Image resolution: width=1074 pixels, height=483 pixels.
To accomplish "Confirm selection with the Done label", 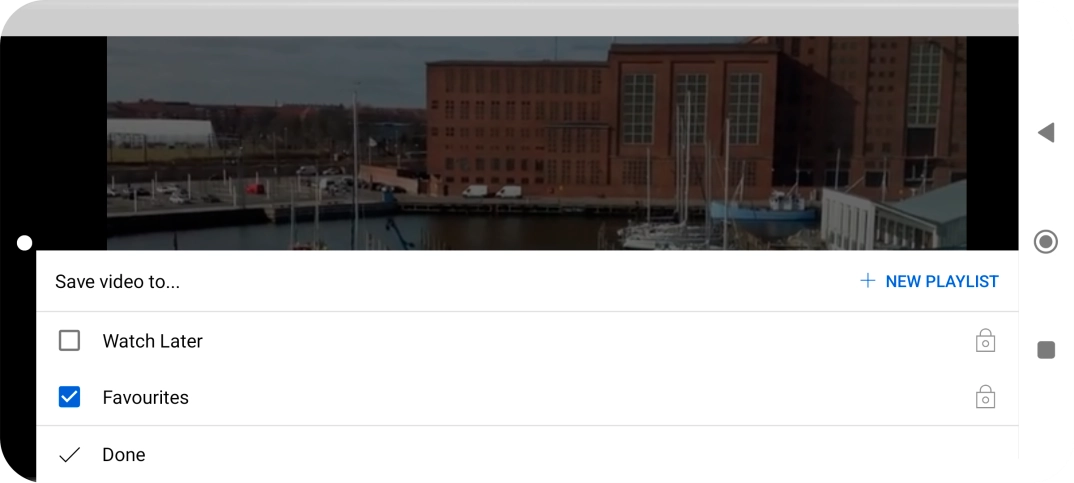I will [x=123, y=455].
